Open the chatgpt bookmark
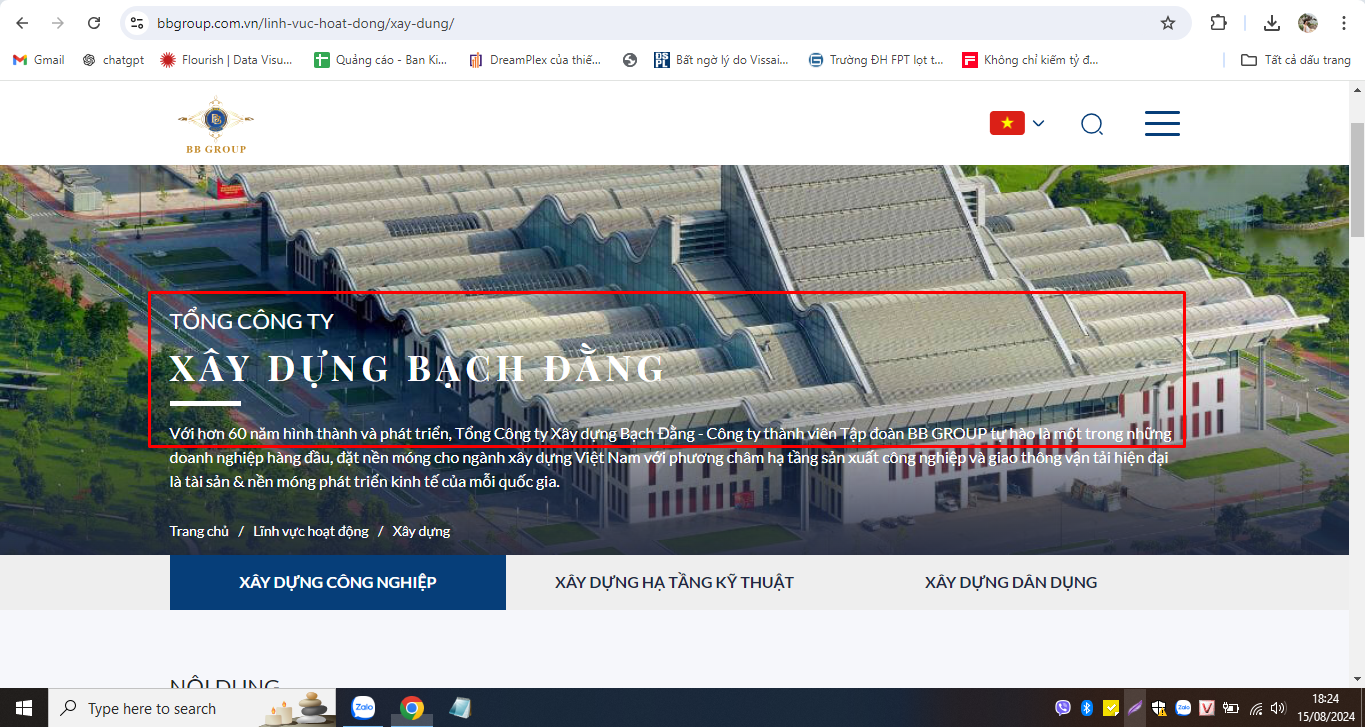The width and height of the screenshot is (1365, 727). (114, 60)
